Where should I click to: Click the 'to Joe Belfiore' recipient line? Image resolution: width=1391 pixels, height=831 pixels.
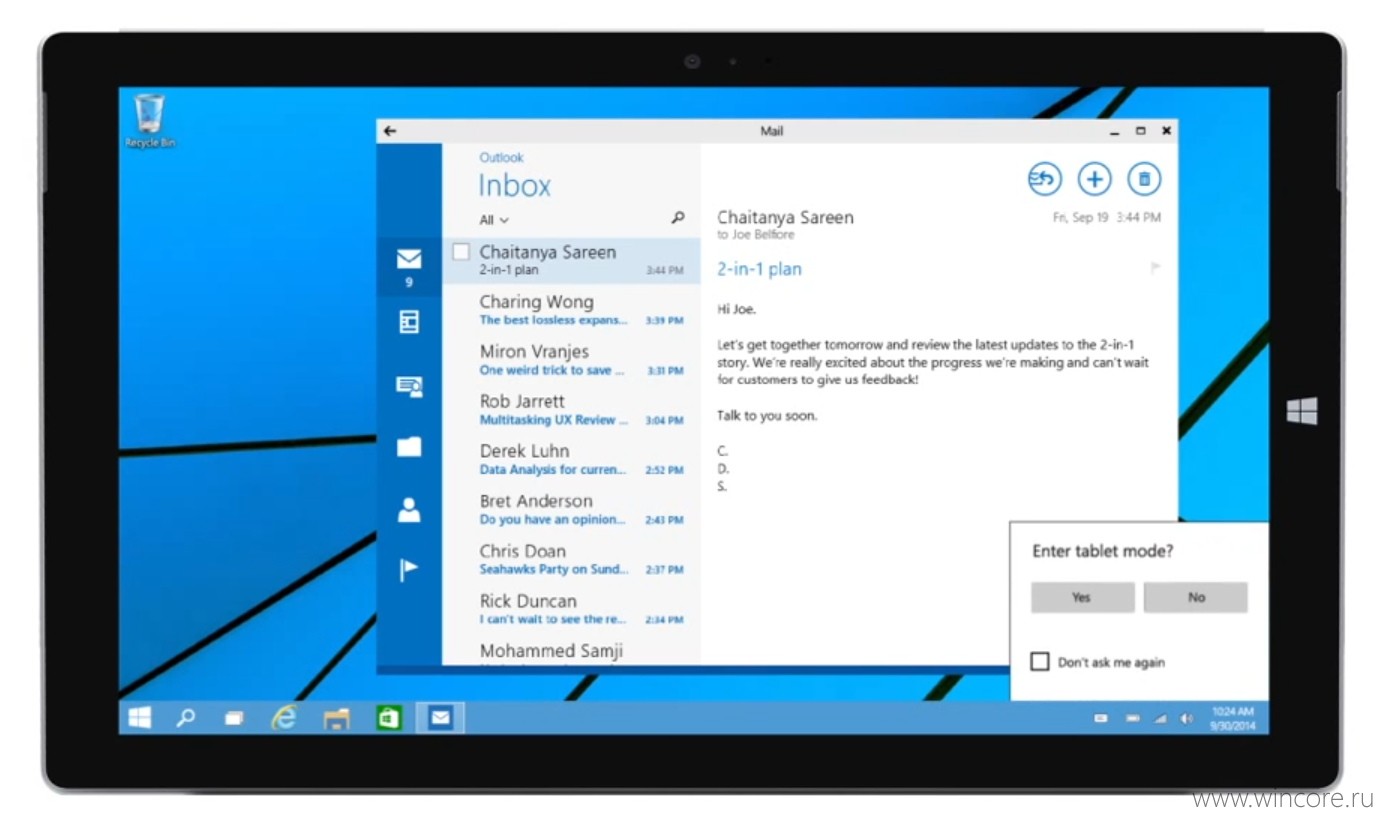point(755,235)
